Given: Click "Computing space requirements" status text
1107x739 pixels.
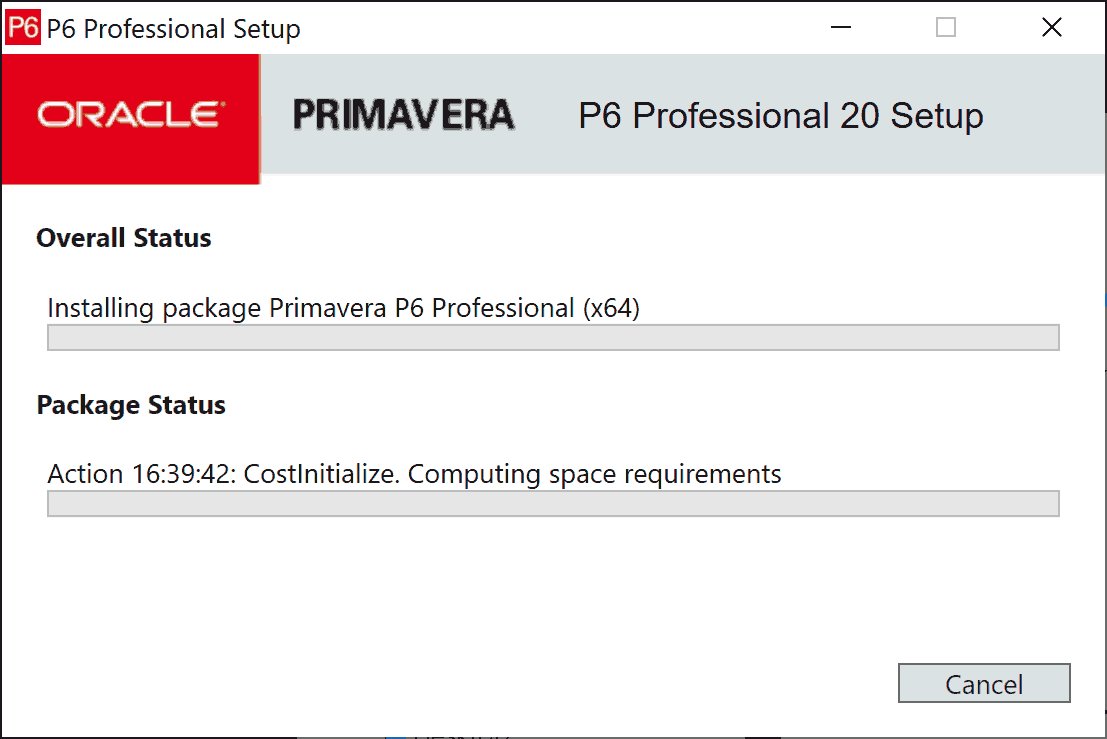Looking at the screenshot, I should (x=594, y=473).
